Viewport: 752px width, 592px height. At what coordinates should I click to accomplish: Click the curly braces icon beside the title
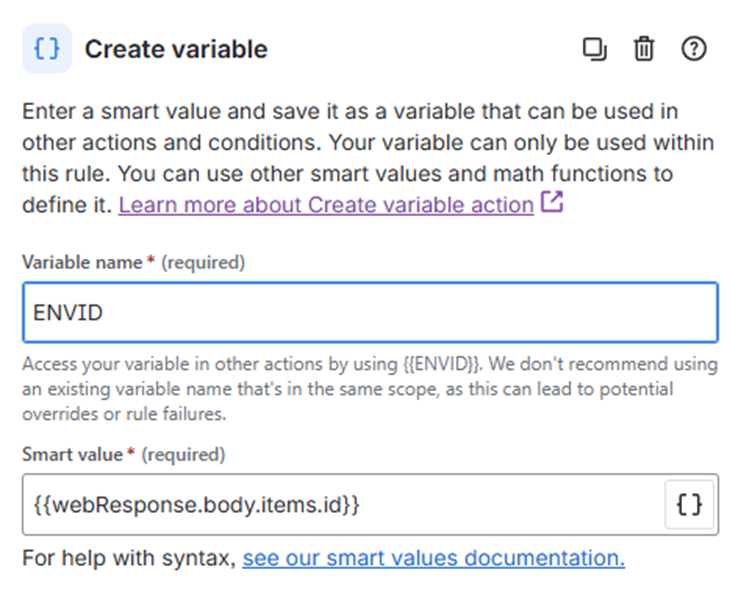[47, 49]
